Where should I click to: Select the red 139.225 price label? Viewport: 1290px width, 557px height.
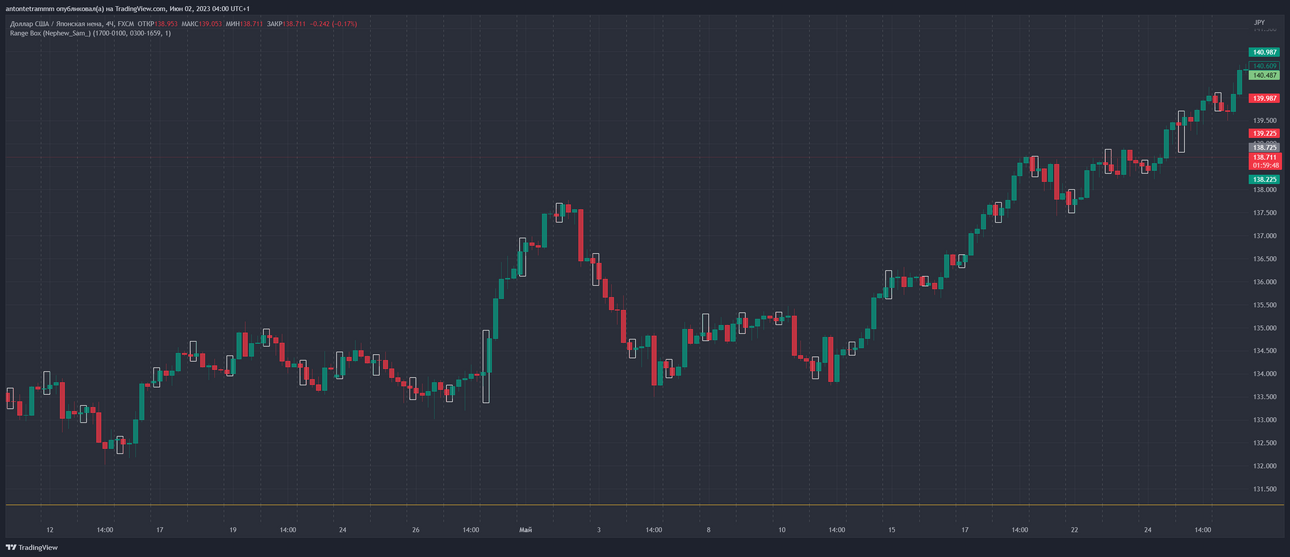coord(1264,133)
